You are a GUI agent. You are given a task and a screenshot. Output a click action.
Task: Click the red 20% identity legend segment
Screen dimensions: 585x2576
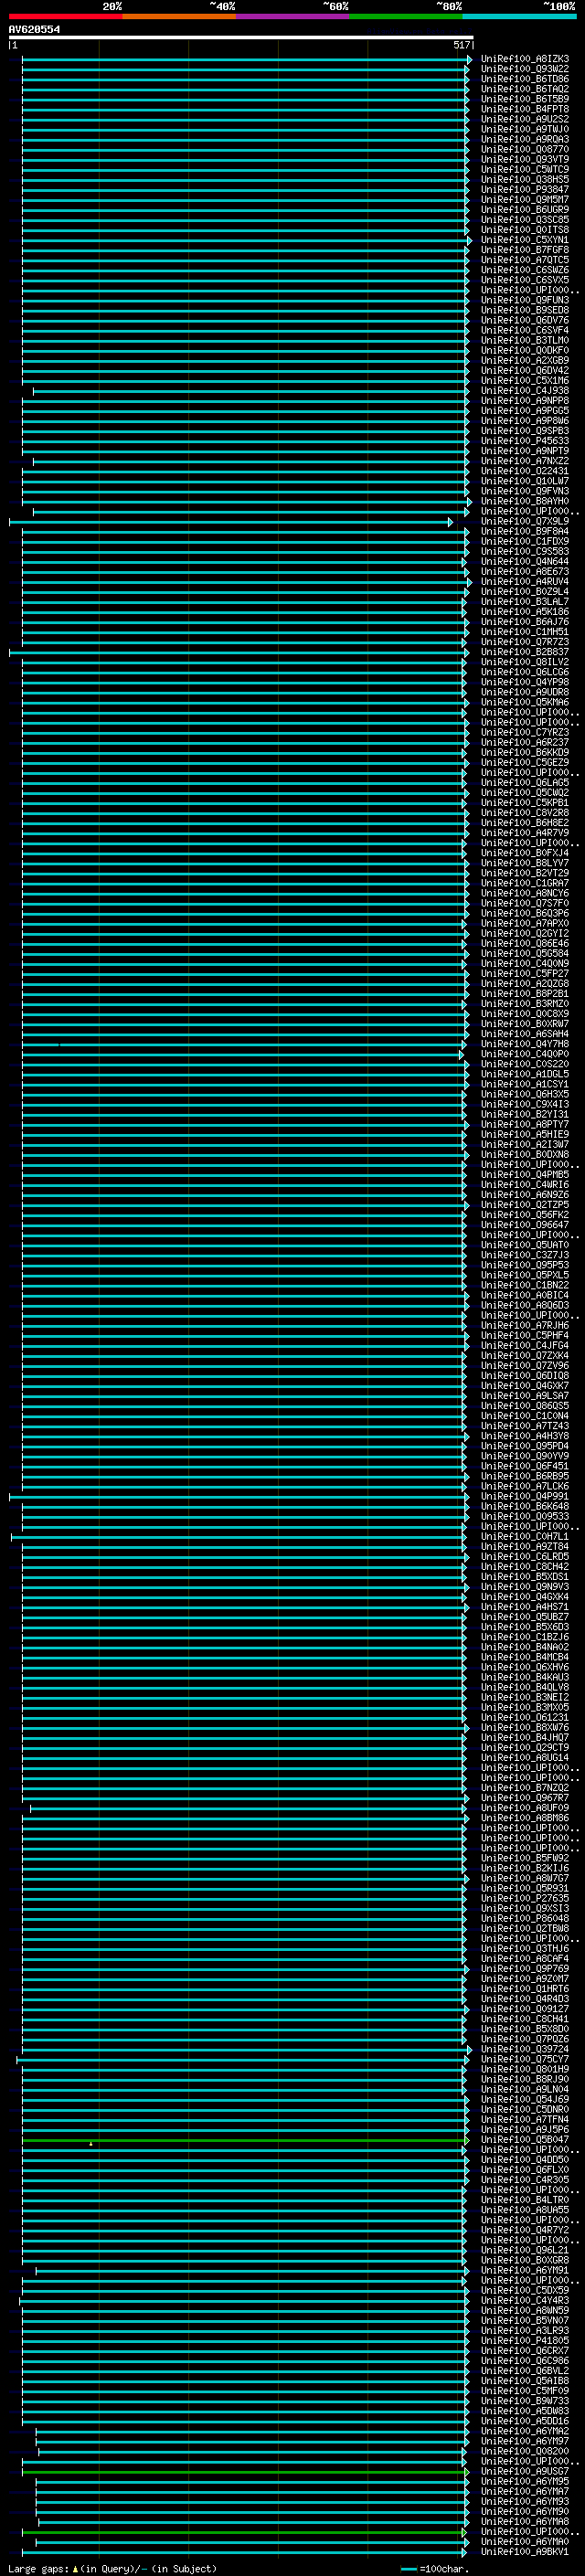65,16
